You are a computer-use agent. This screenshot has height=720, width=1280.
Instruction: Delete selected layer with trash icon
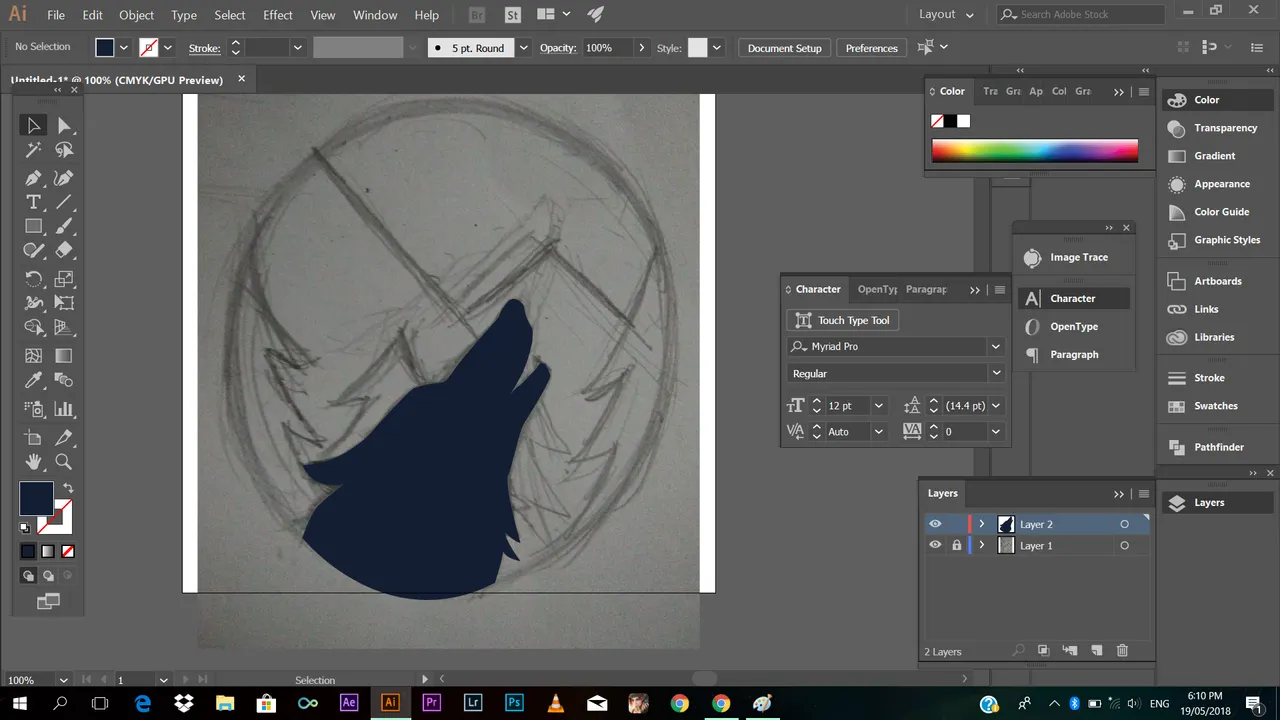1122,650
